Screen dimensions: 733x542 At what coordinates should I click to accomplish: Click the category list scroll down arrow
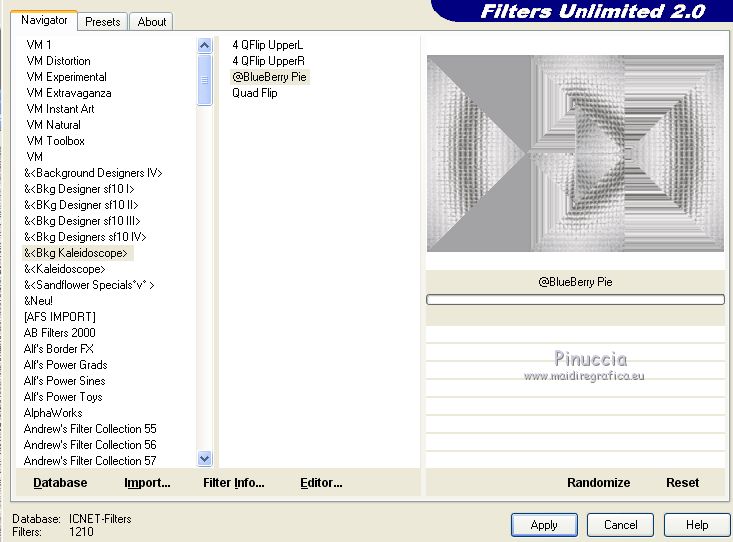tap(204, 458)
